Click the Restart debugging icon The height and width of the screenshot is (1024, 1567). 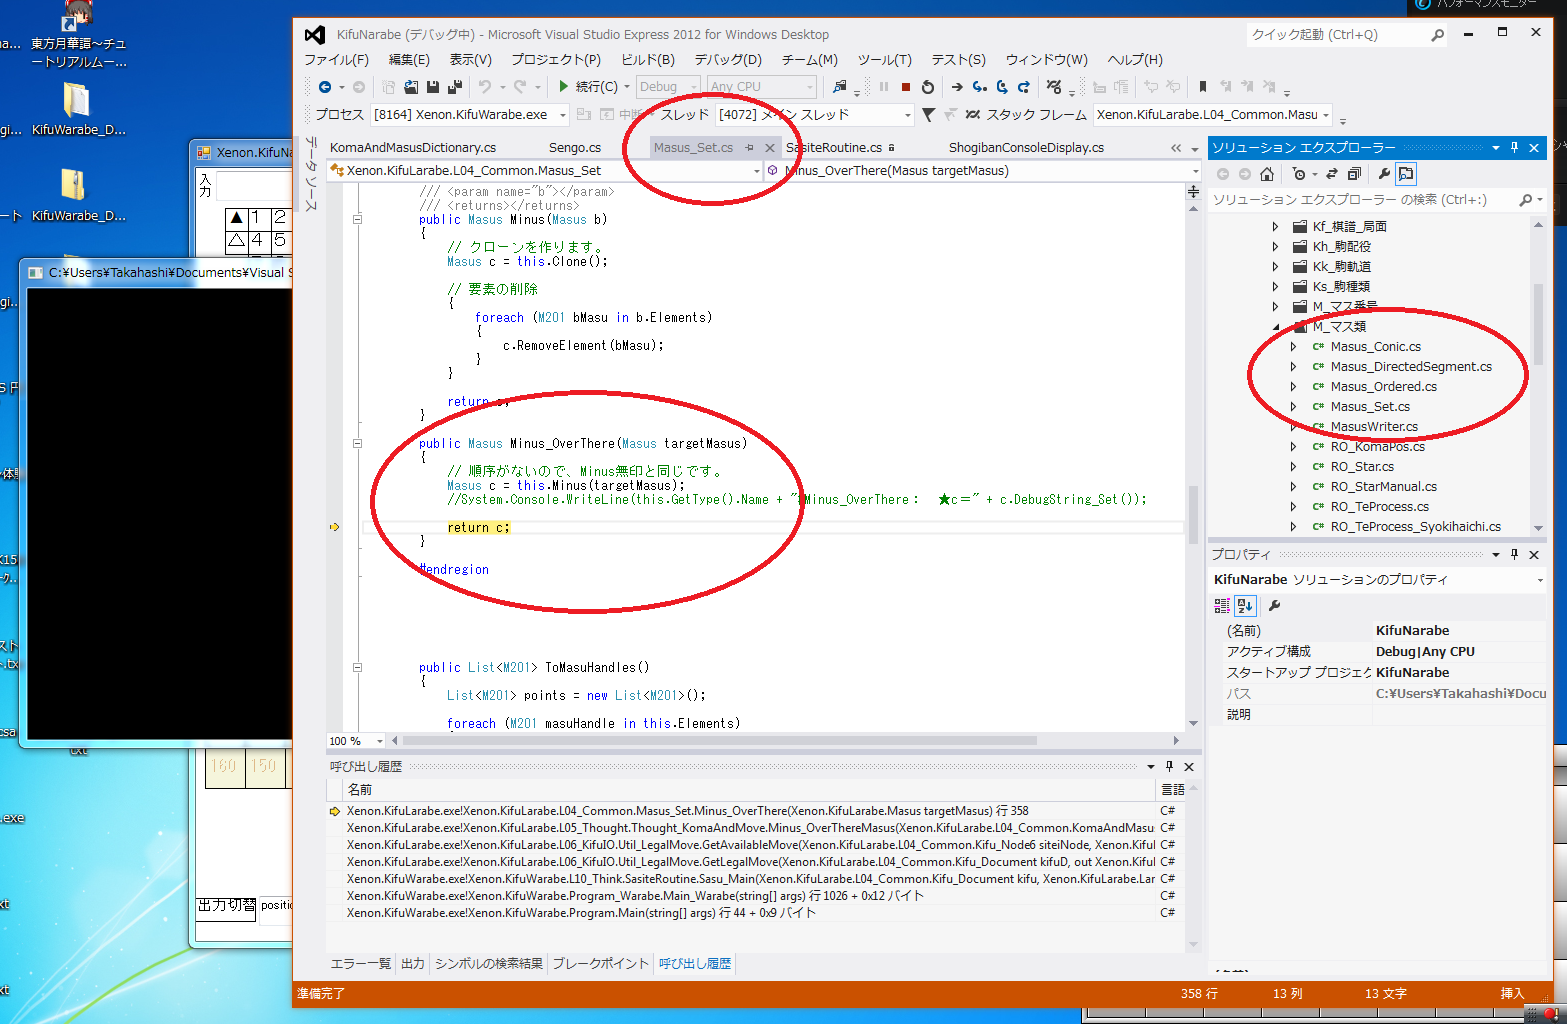(x=928, y=87)
